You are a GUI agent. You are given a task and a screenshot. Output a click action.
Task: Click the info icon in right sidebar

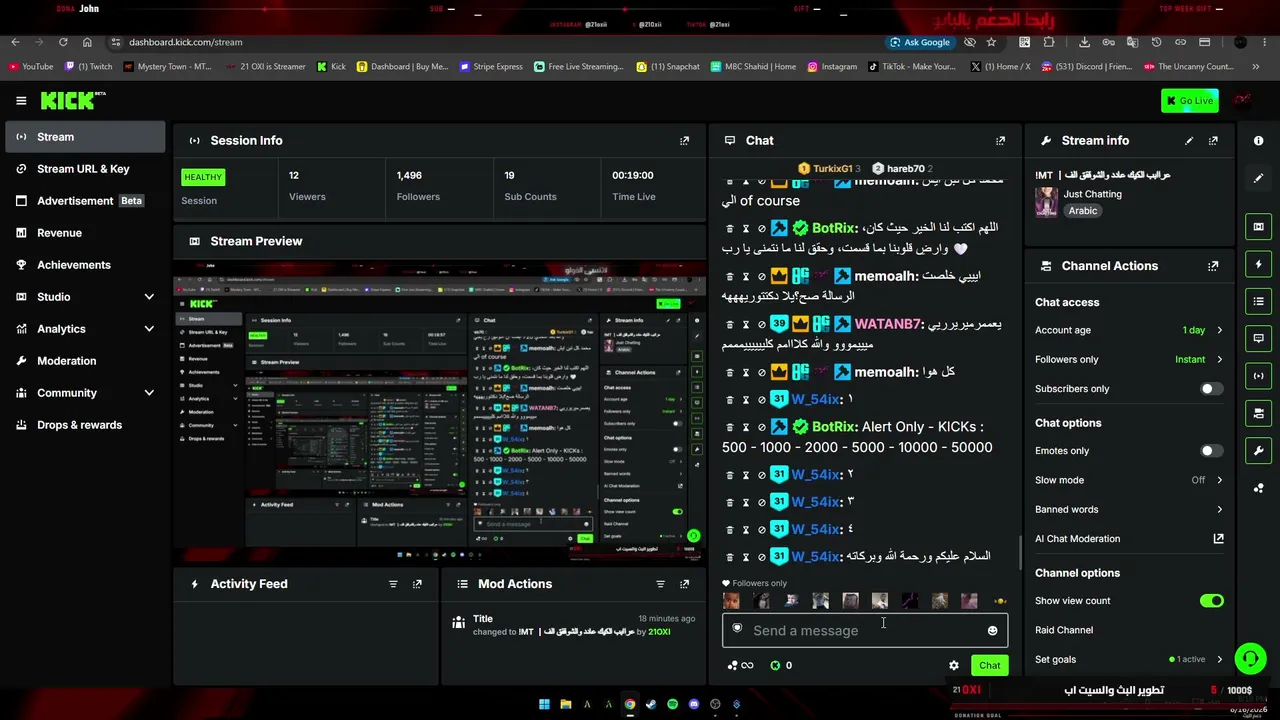(x=1258, y=141)
